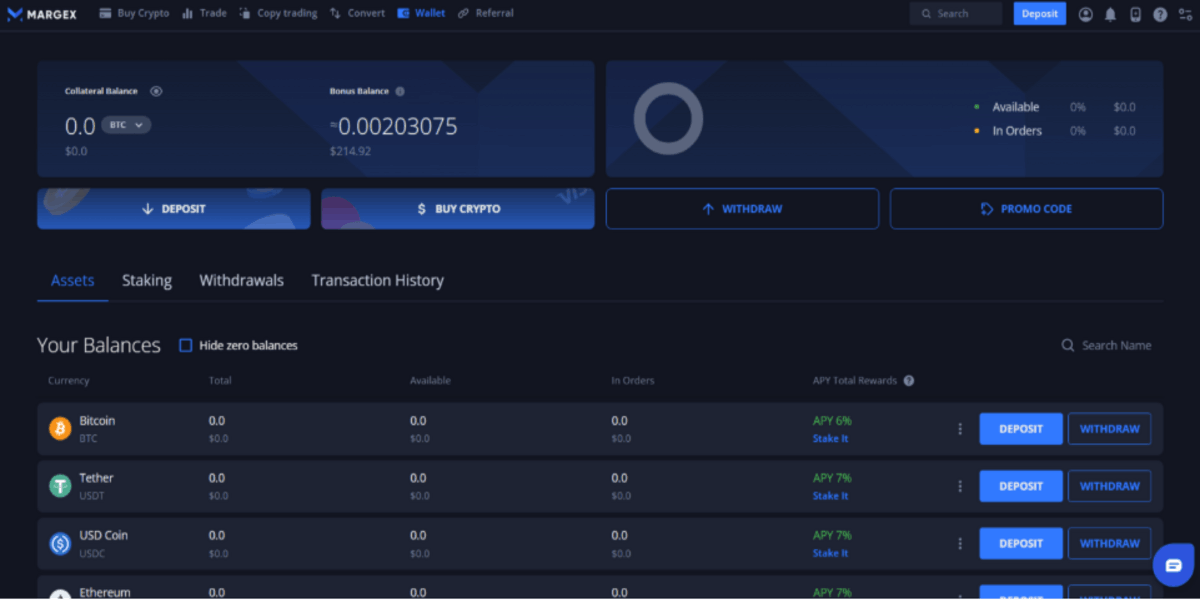Click the Bitcoin currency icon in balances
Screen dimensions: 1200x600
[59, 427]
